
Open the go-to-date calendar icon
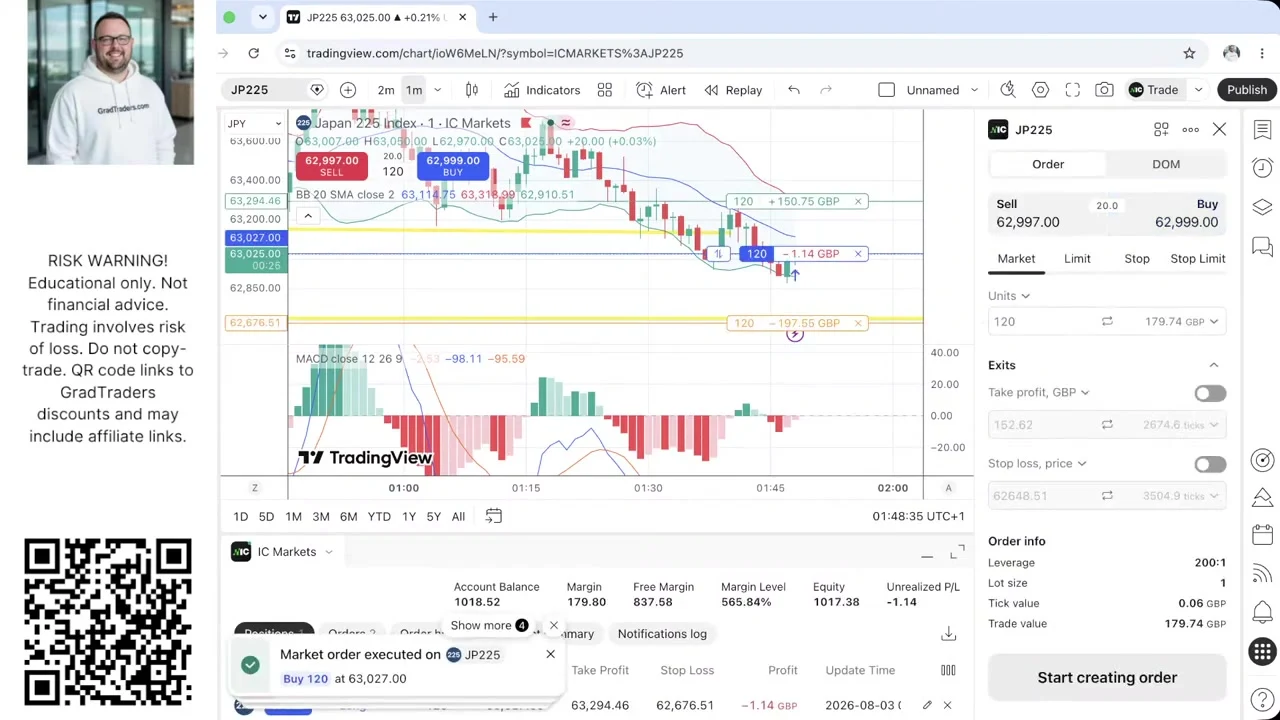493,516
